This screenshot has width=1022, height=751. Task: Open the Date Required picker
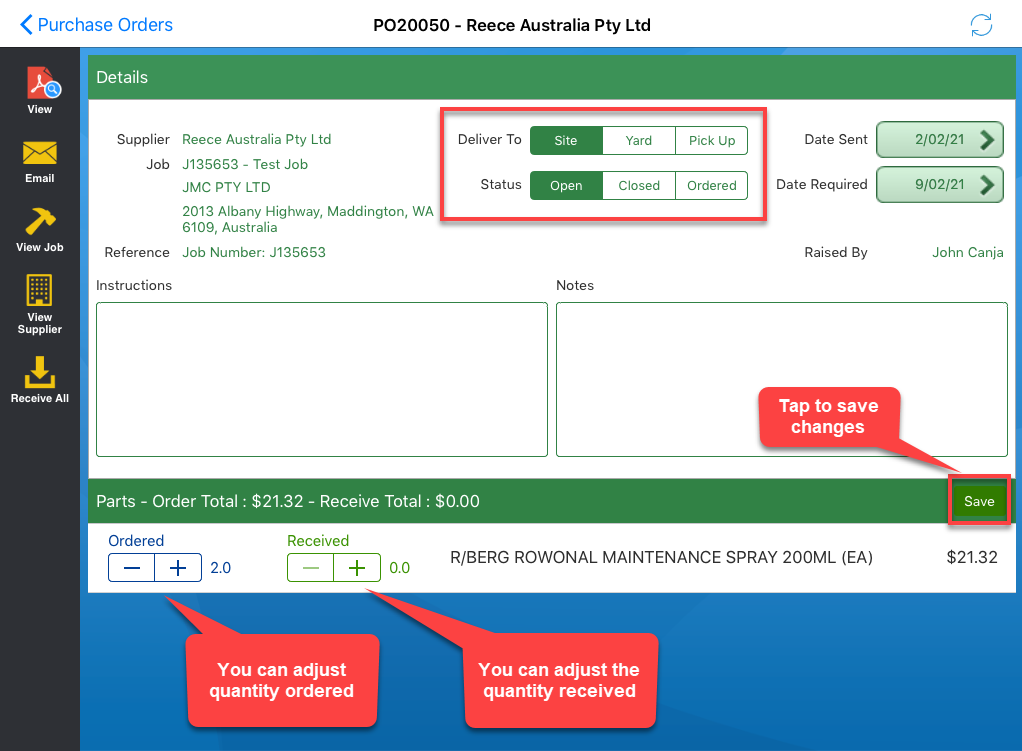[x=940, y=184]
